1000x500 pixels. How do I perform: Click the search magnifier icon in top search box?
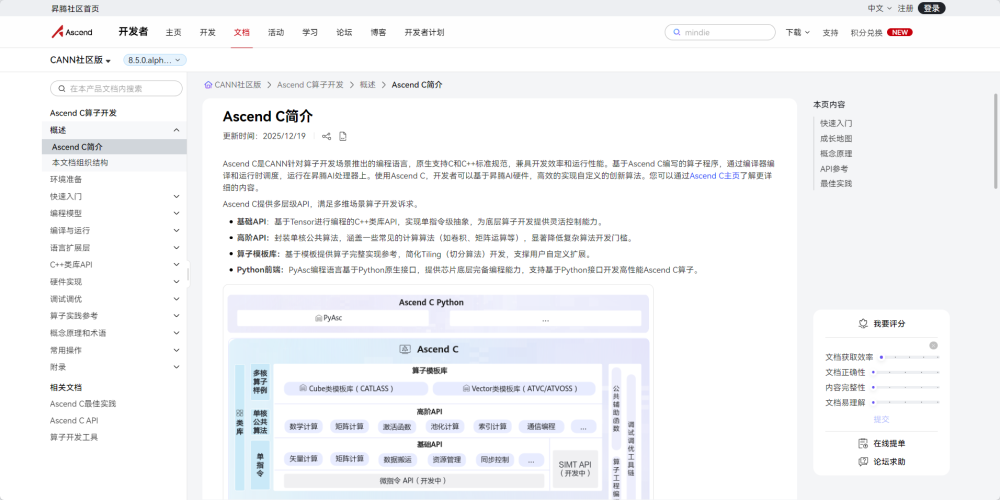click(676, 33)
